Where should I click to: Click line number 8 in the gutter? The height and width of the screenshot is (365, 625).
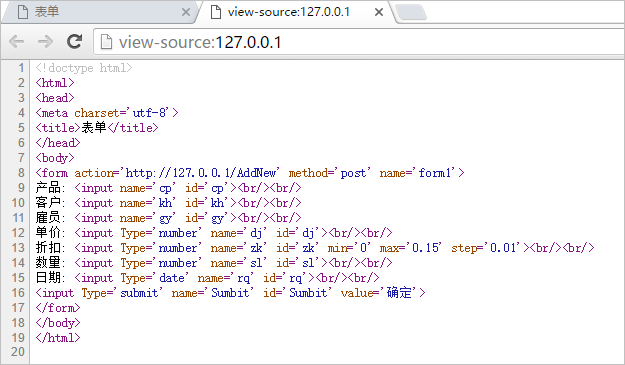coord(21,173)
